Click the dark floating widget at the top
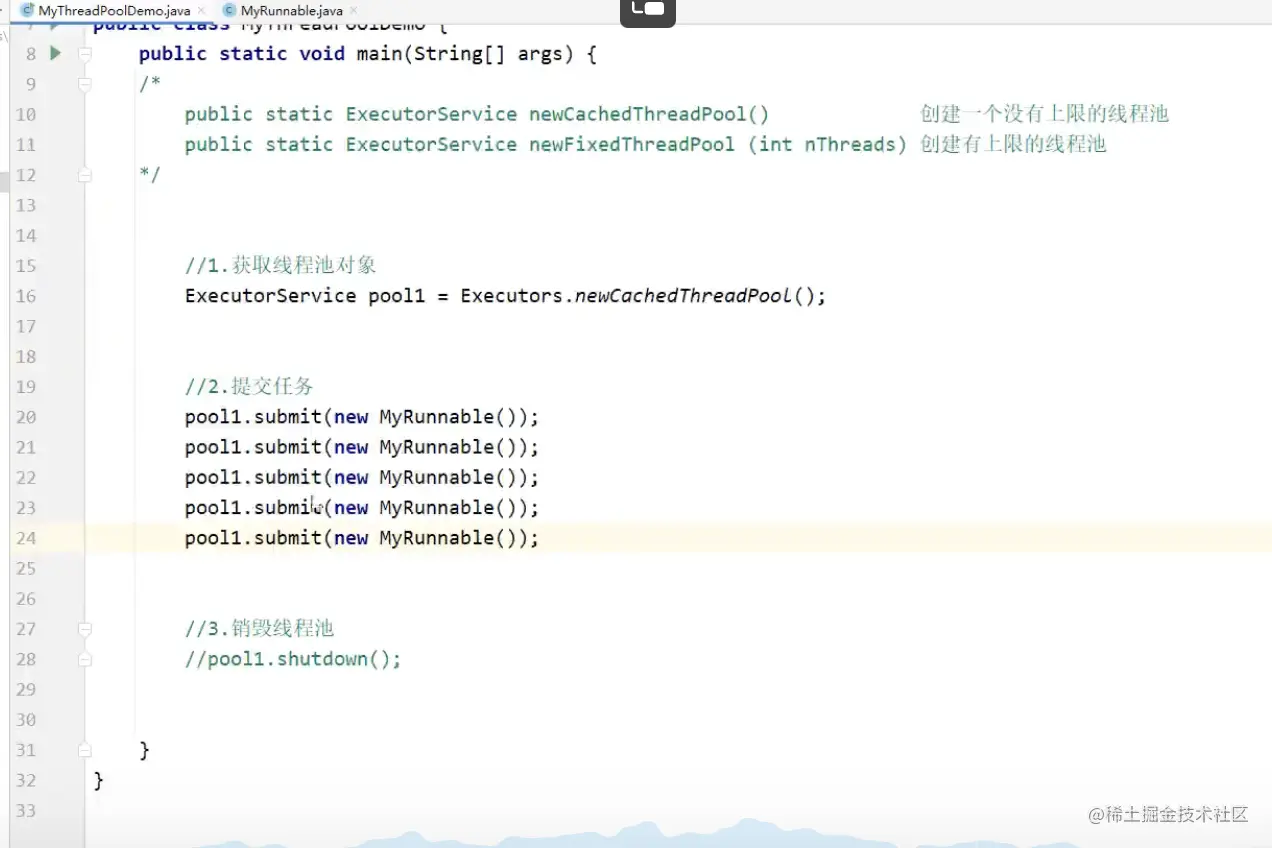1272x848 pixels. click(648, 11)
